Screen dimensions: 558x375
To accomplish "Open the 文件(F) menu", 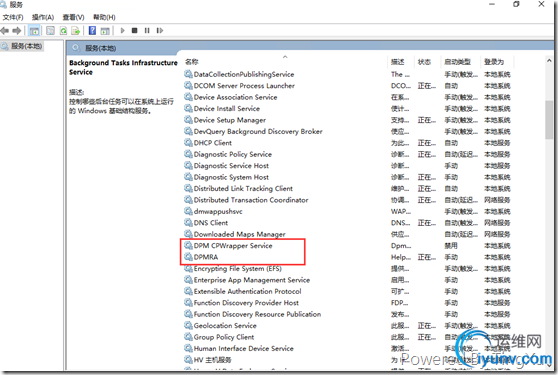I will click(13, 17).
